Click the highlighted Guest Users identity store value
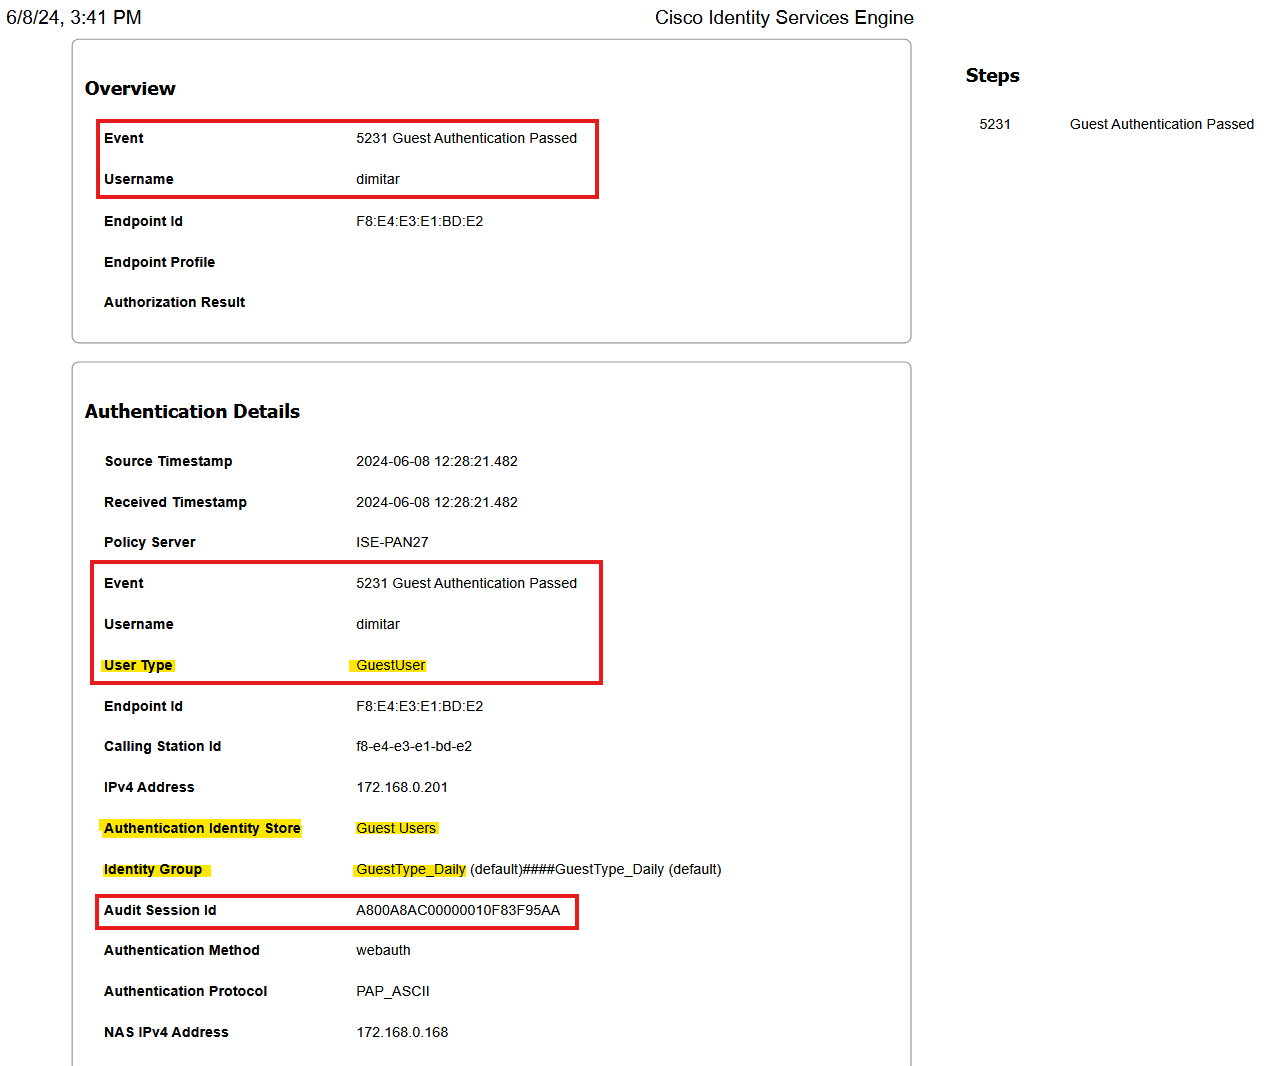This screenshot has height=1066, width=1270. click(396, 829)
